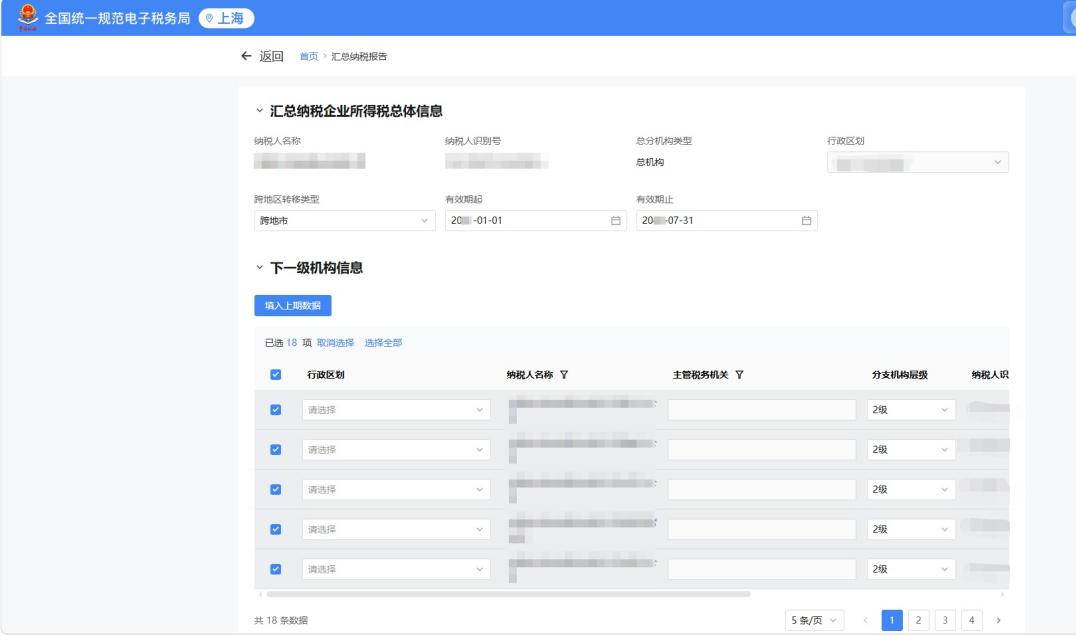This screenshot has width=1076, height=636.
Task: Open fifth row 行政区划 请选择 dropdown
Action: (396, 569)
